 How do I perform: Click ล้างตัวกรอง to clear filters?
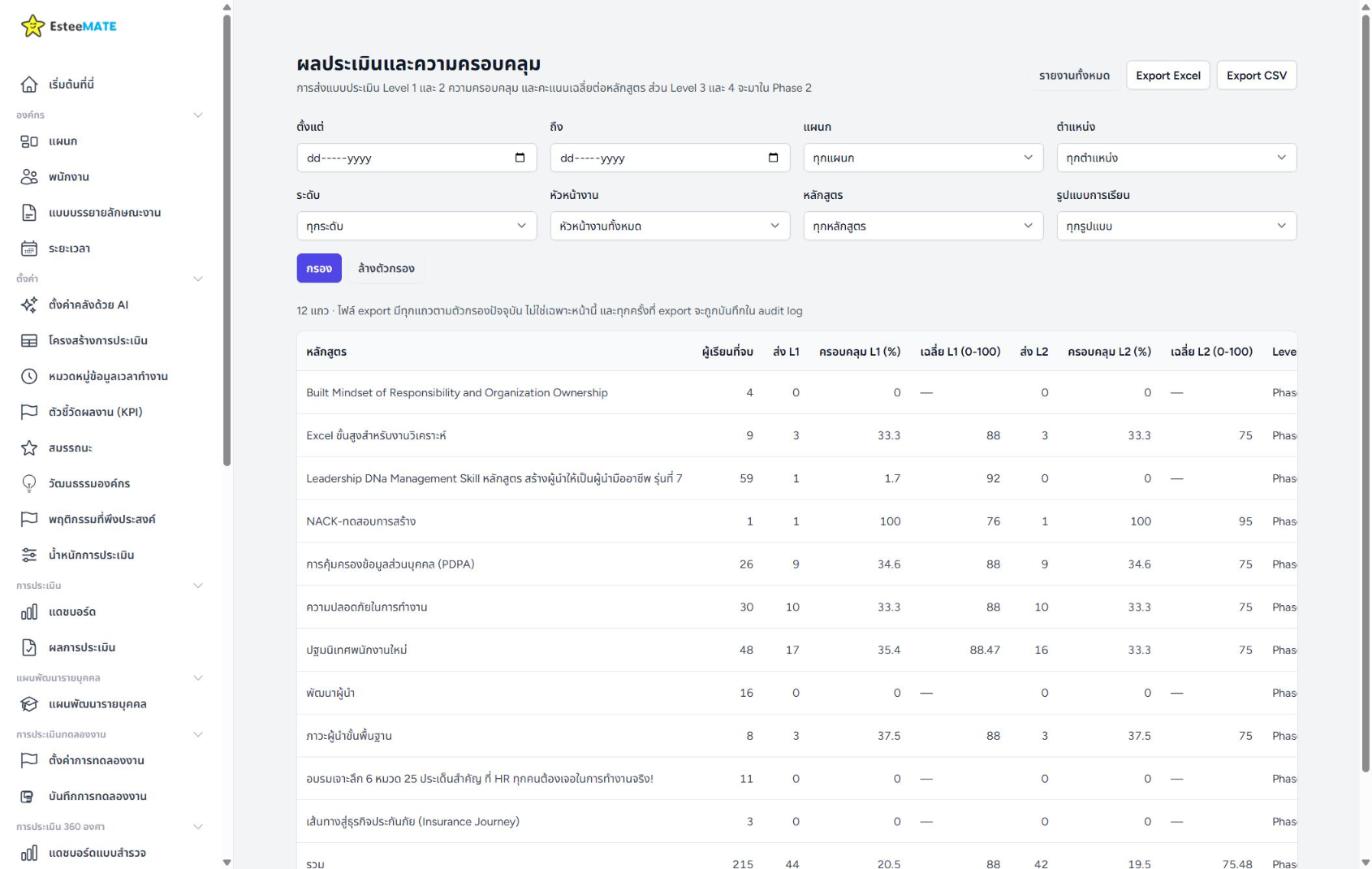pos(386,268)
